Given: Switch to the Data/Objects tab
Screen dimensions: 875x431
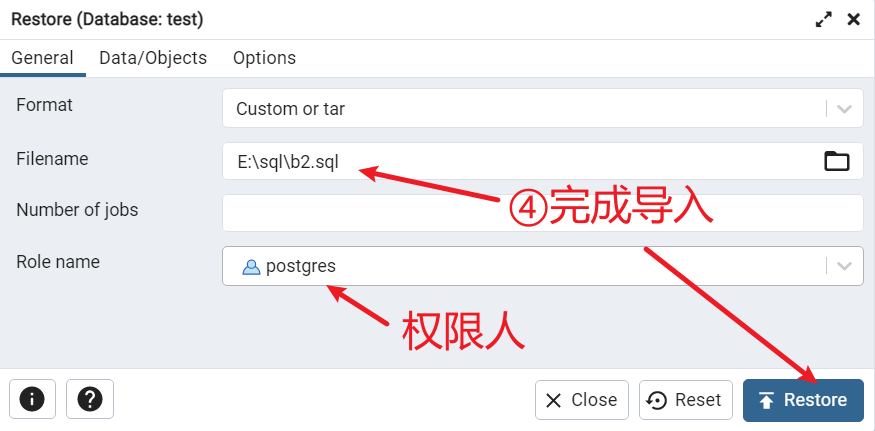Looking at the screenshot, I should (x=153, y=58).
